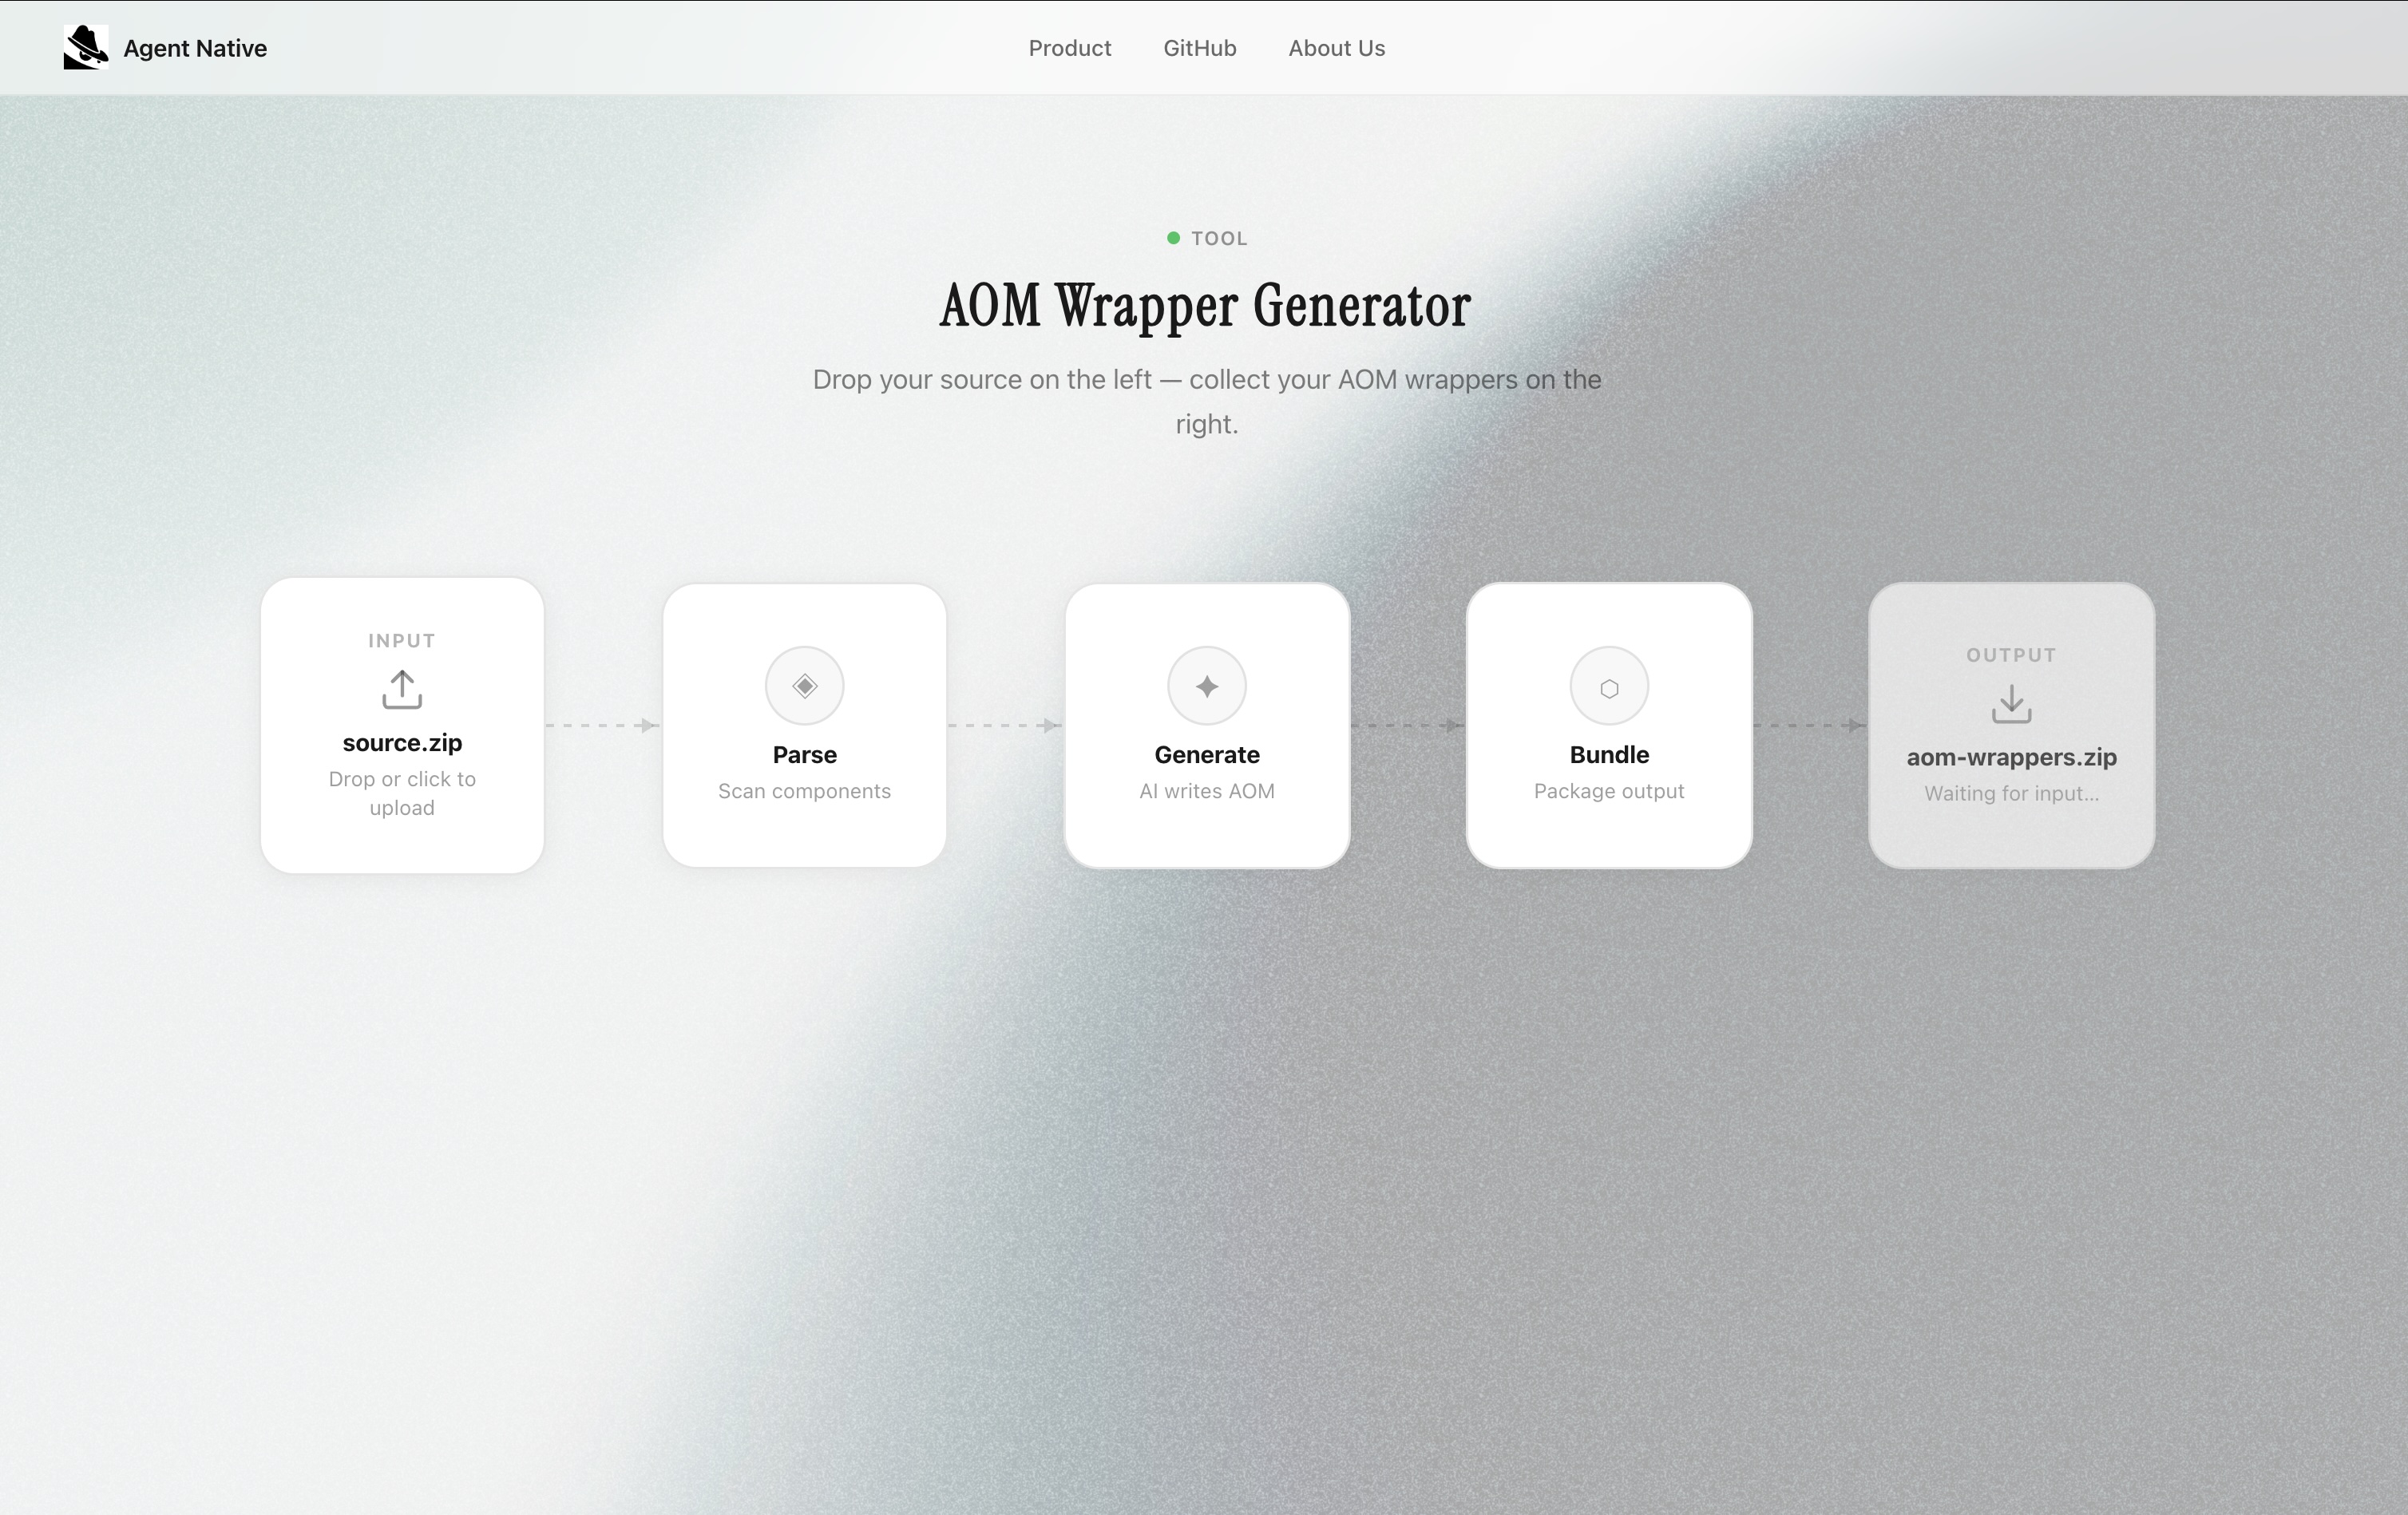Click the Bundle step hexagon icon
Image resolution: width=2408 pixels, height=1515 pixels.
(1608, 687)
